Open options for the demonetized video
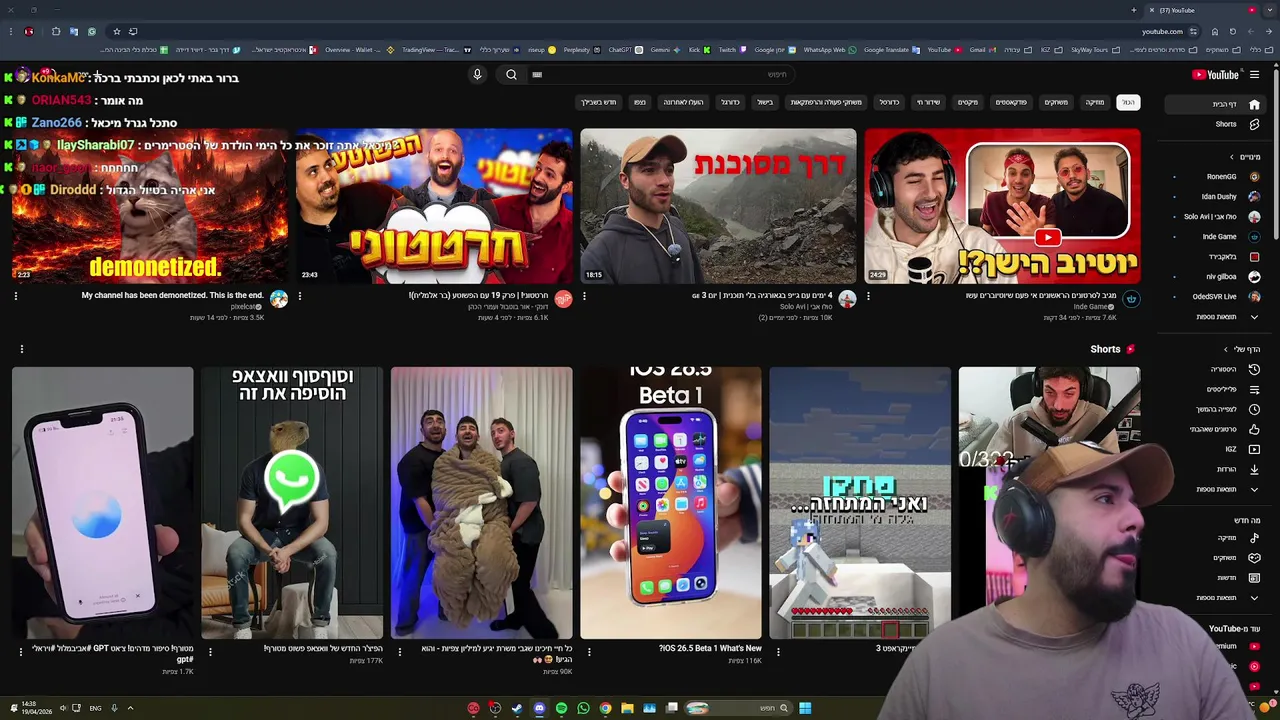The width and height of the screenshot is (1280, 720). (16, 296)
